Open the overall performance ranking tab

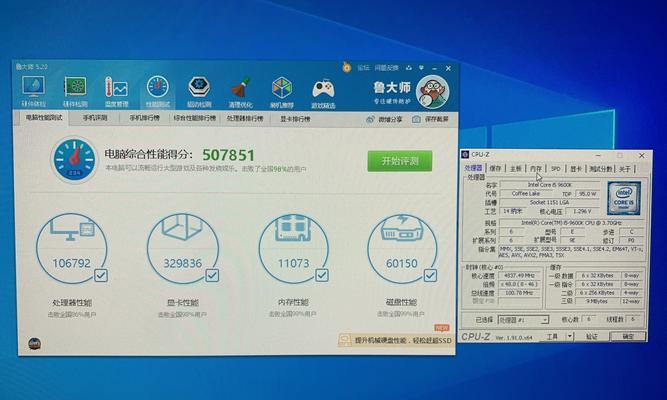pos(194,118)
